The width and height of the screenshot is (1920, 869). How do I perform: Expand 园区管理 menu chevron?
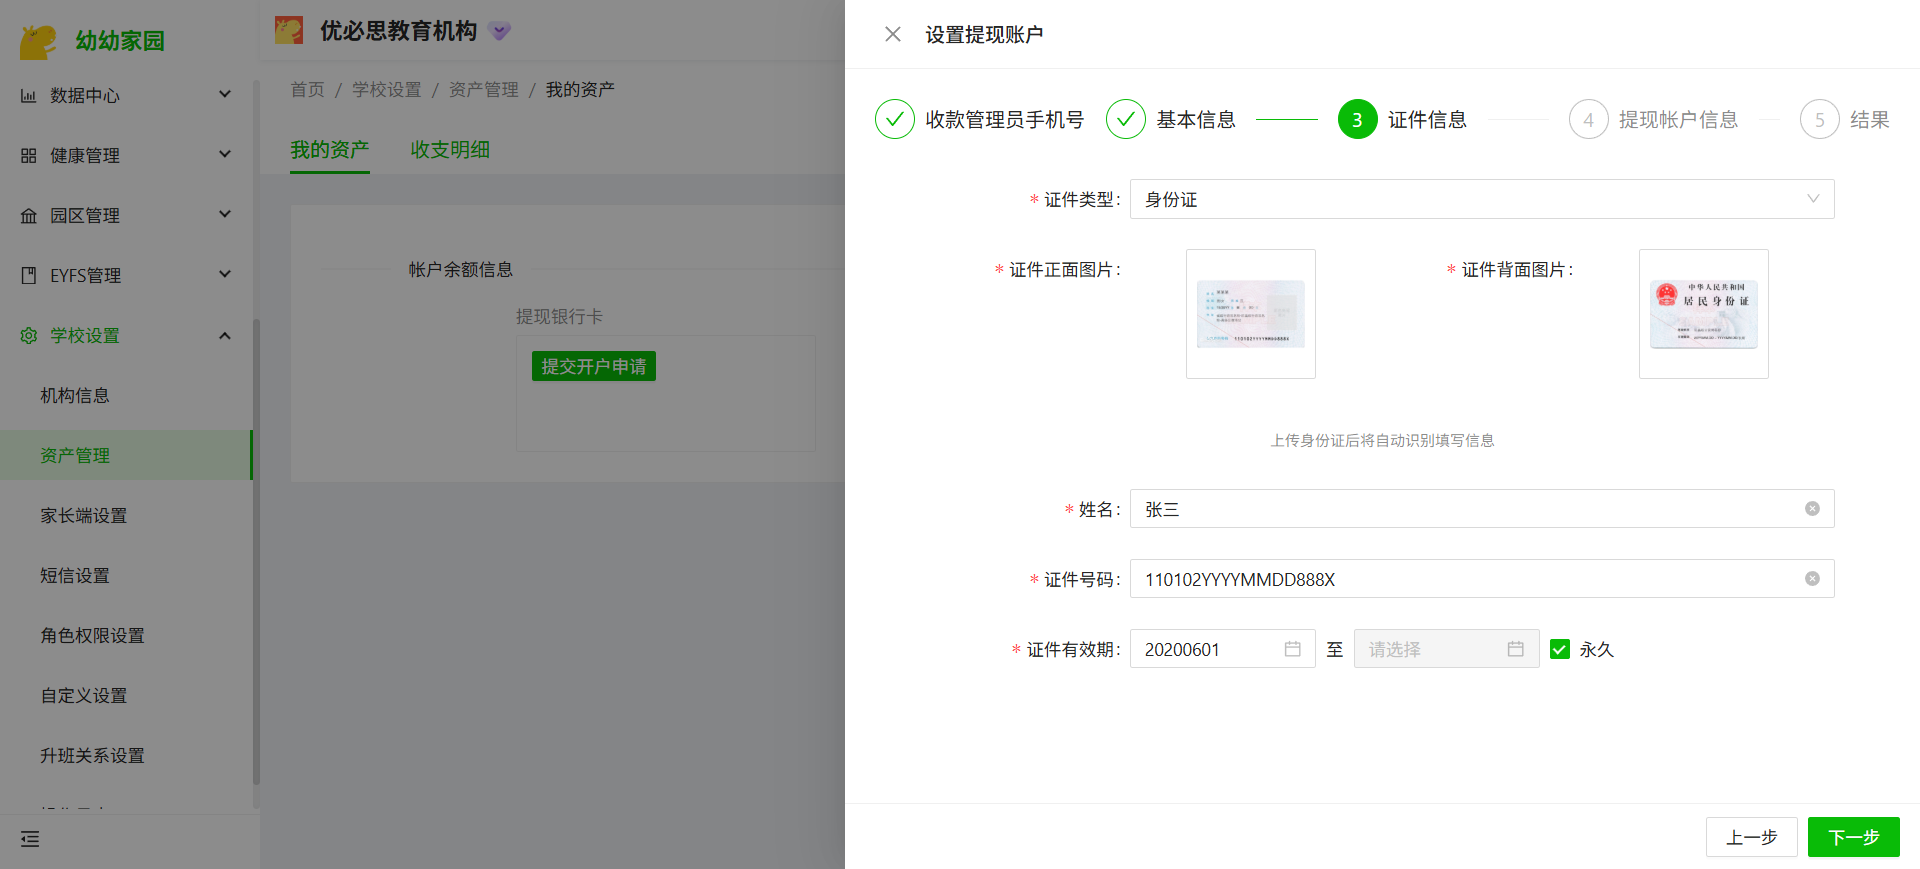click(225, 214)
